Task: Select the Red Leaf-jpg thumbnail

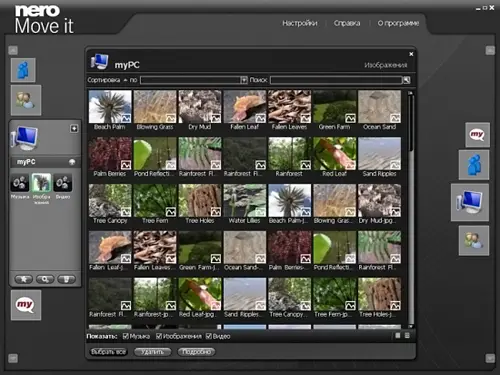Action: (x=200, y=294)
